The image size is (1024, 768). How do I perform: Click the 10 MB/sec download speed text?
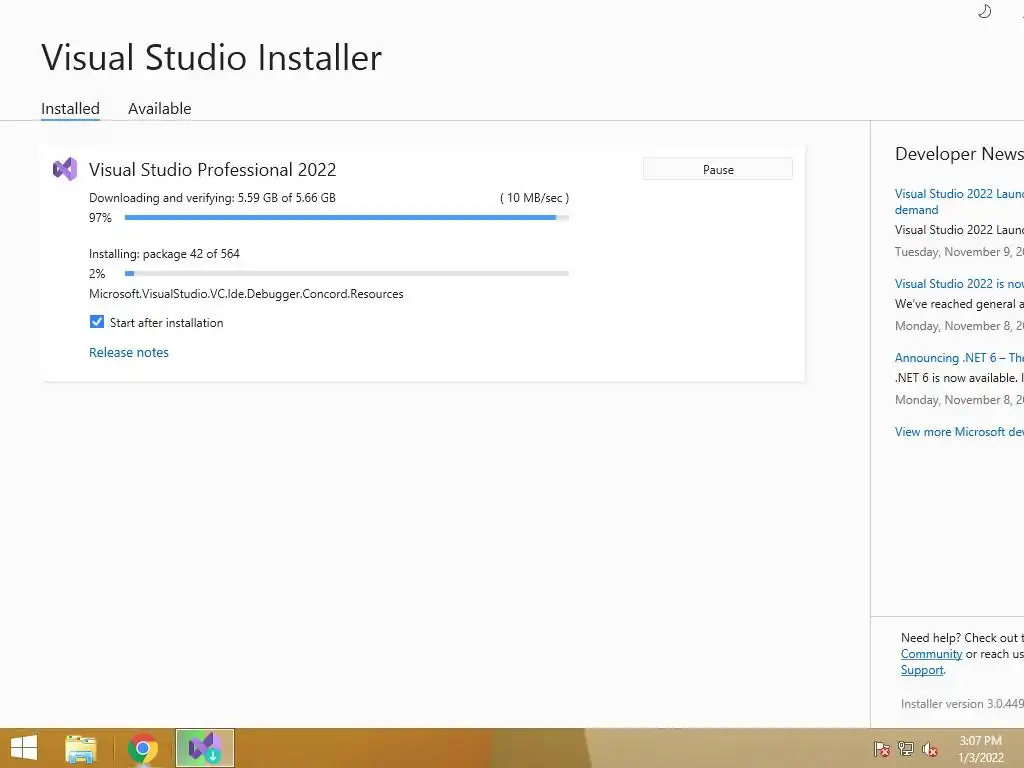tap(534, 198)
